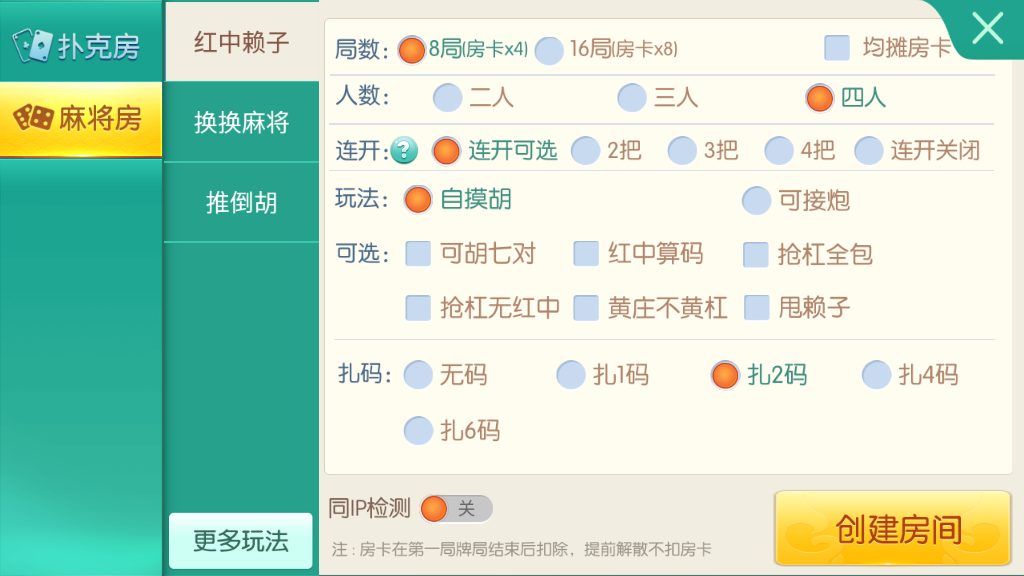The height and width of the screenshot is (576, 1024).
Task: Switch to the 红中赖子 game tab
Action: (241, 43)
